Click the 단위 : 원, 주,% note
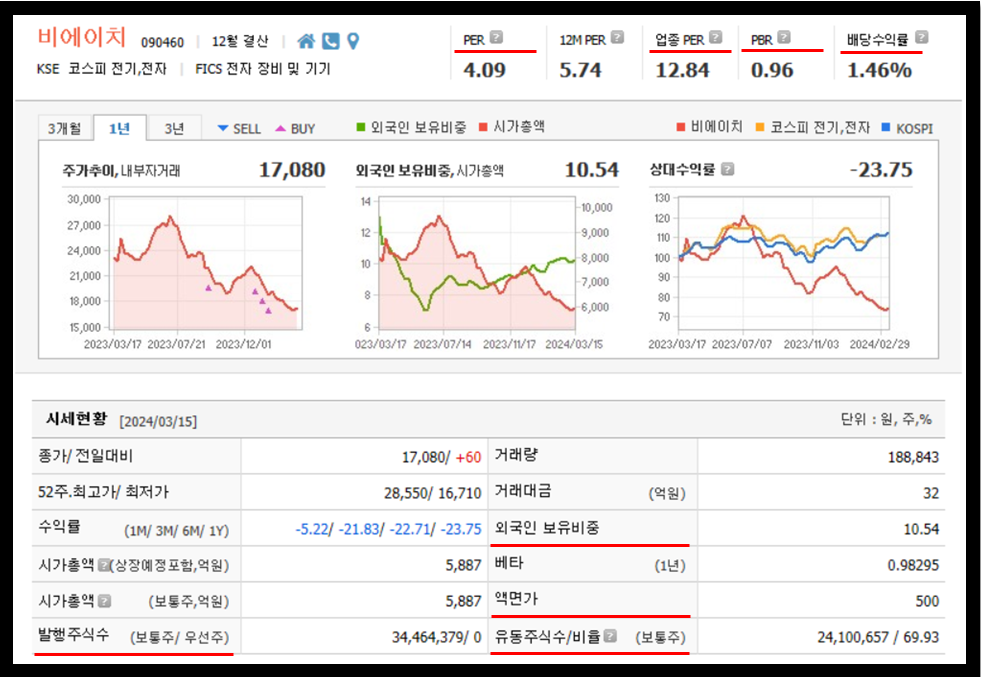981x677 pixels. click(886, 419)
